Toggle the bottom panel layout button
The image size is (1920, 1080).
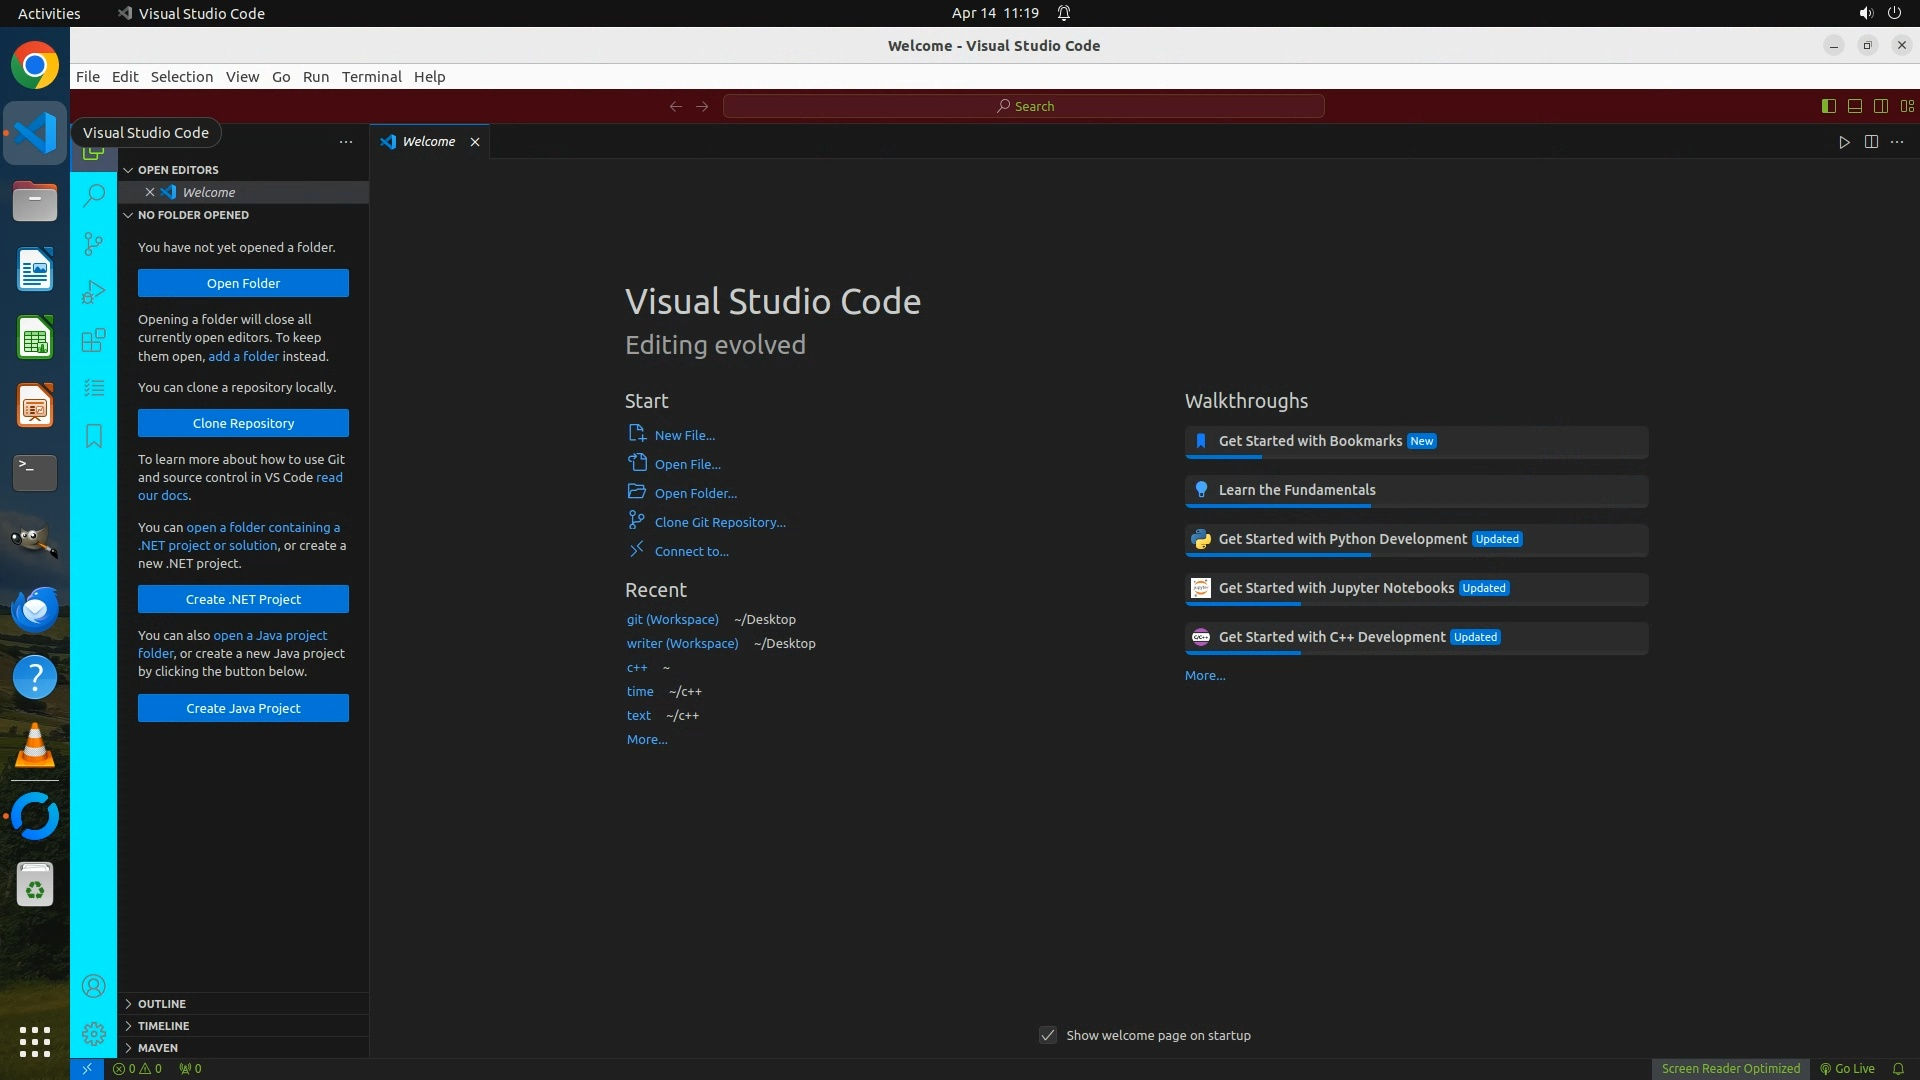pyautogui.click(x=1854, y=106)
